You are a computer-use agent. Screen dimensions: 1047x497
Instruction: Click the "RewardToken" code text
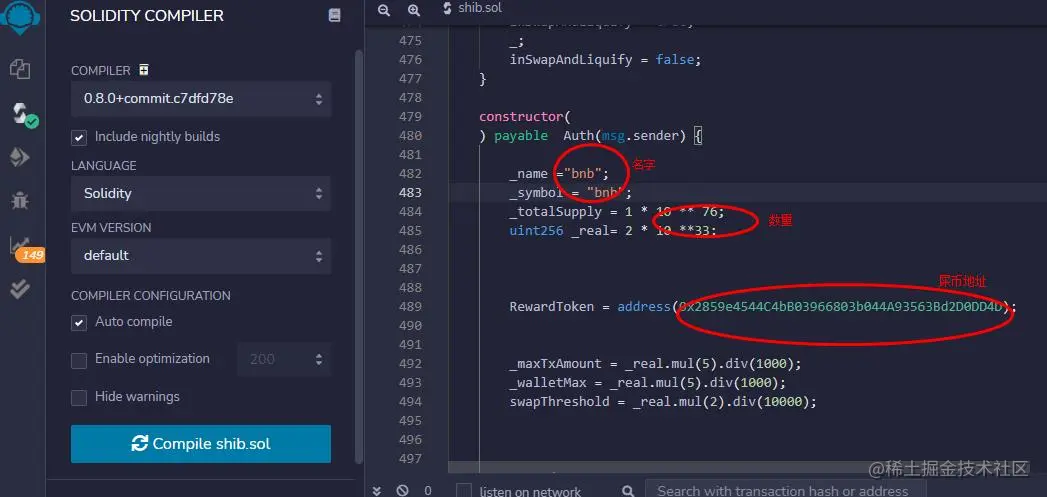(552, 307)
